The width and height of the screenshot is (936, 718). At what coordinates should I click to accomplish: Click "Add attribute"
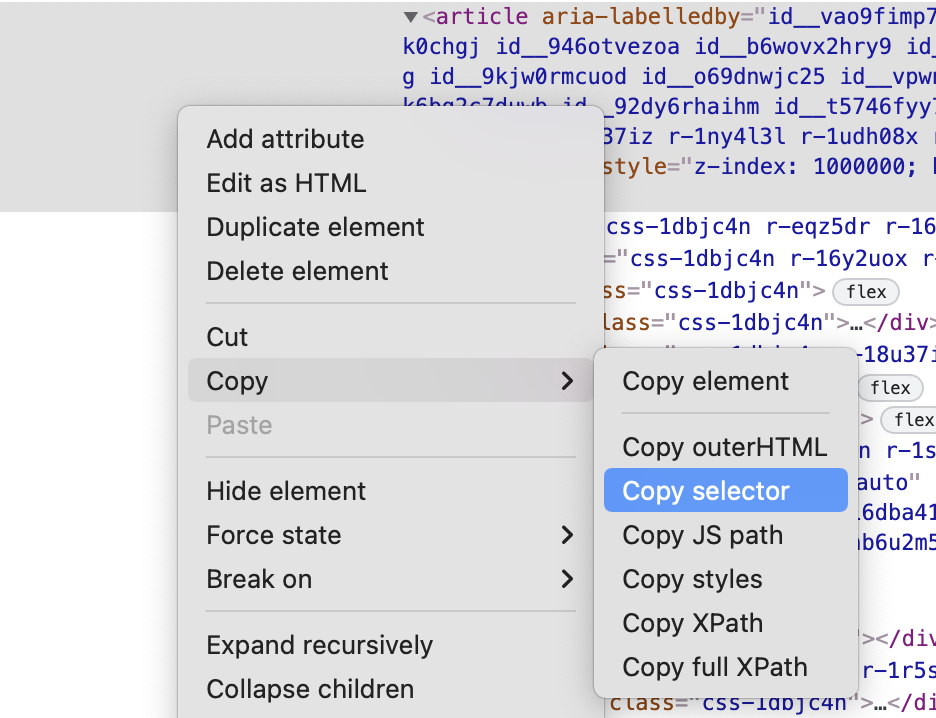click(284, 139)
